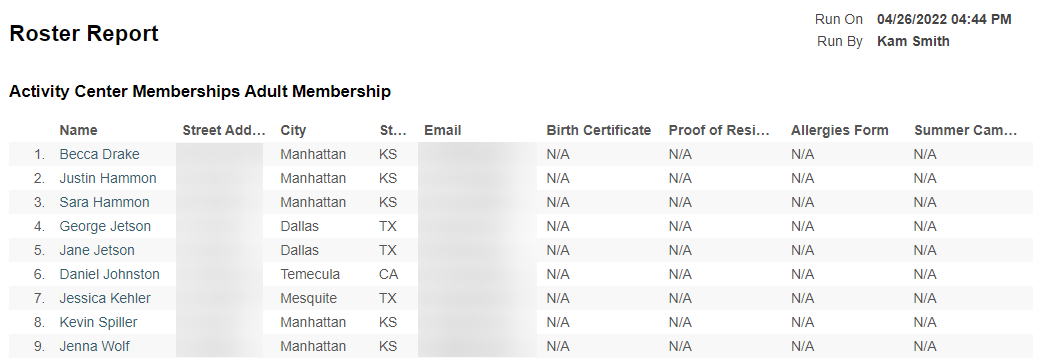Open Daniel Johnston's entry

[110, 275]
